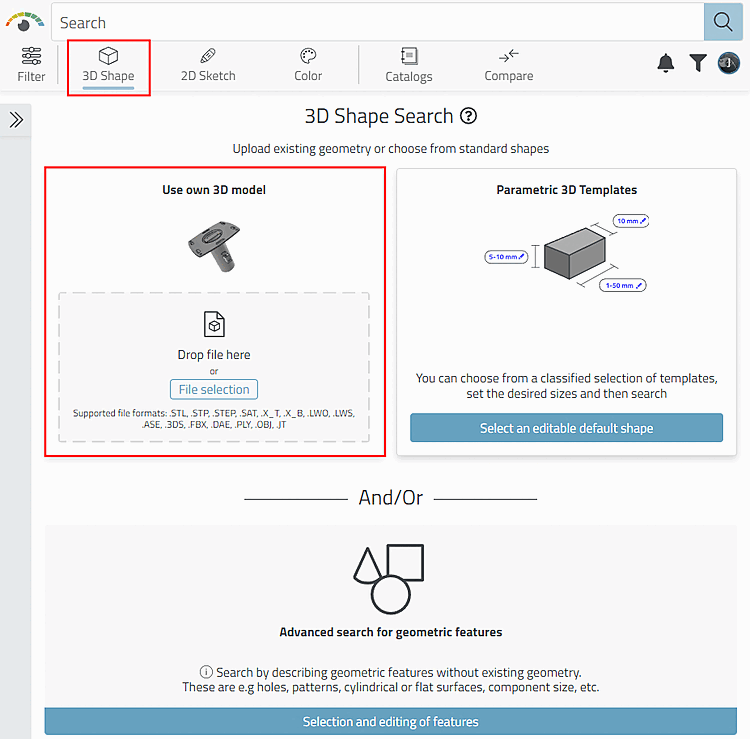This screenshot has height=739, width=750.
Task: Click the 'Use own 3D model' heading
Action: [x=214, y=190]
